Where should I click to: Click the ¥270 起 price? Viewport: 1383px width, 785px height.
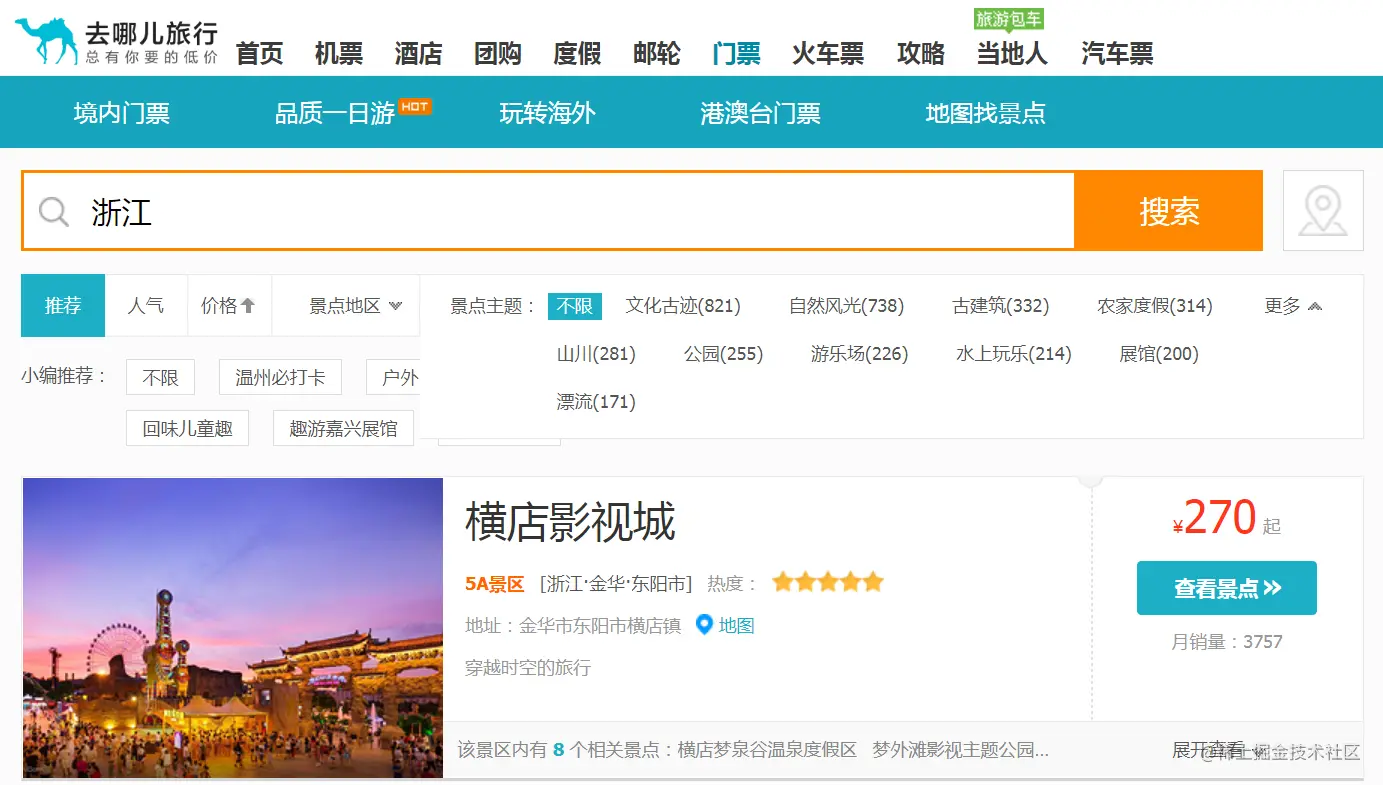pyautogui.click(x=1226, y=518)
